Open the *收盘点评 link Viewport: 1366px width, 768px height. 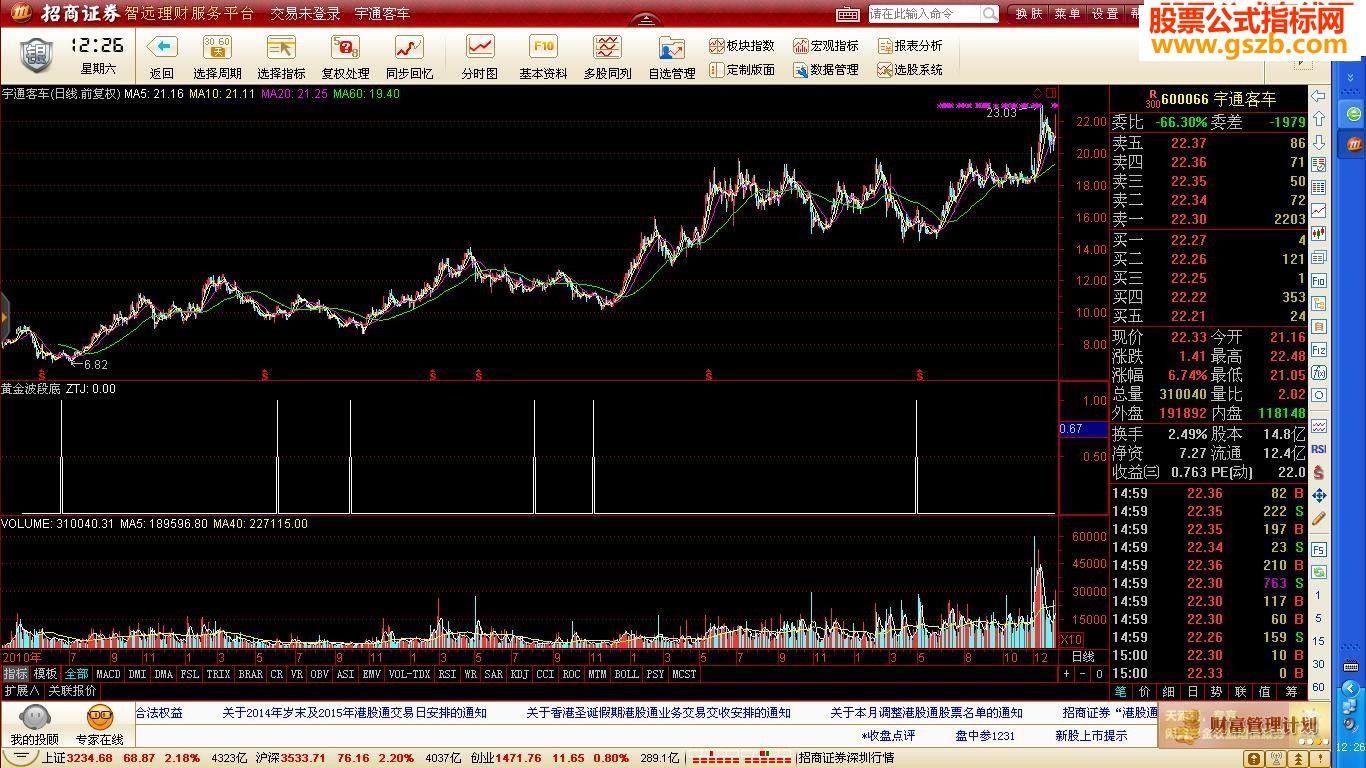coord(888,735)
